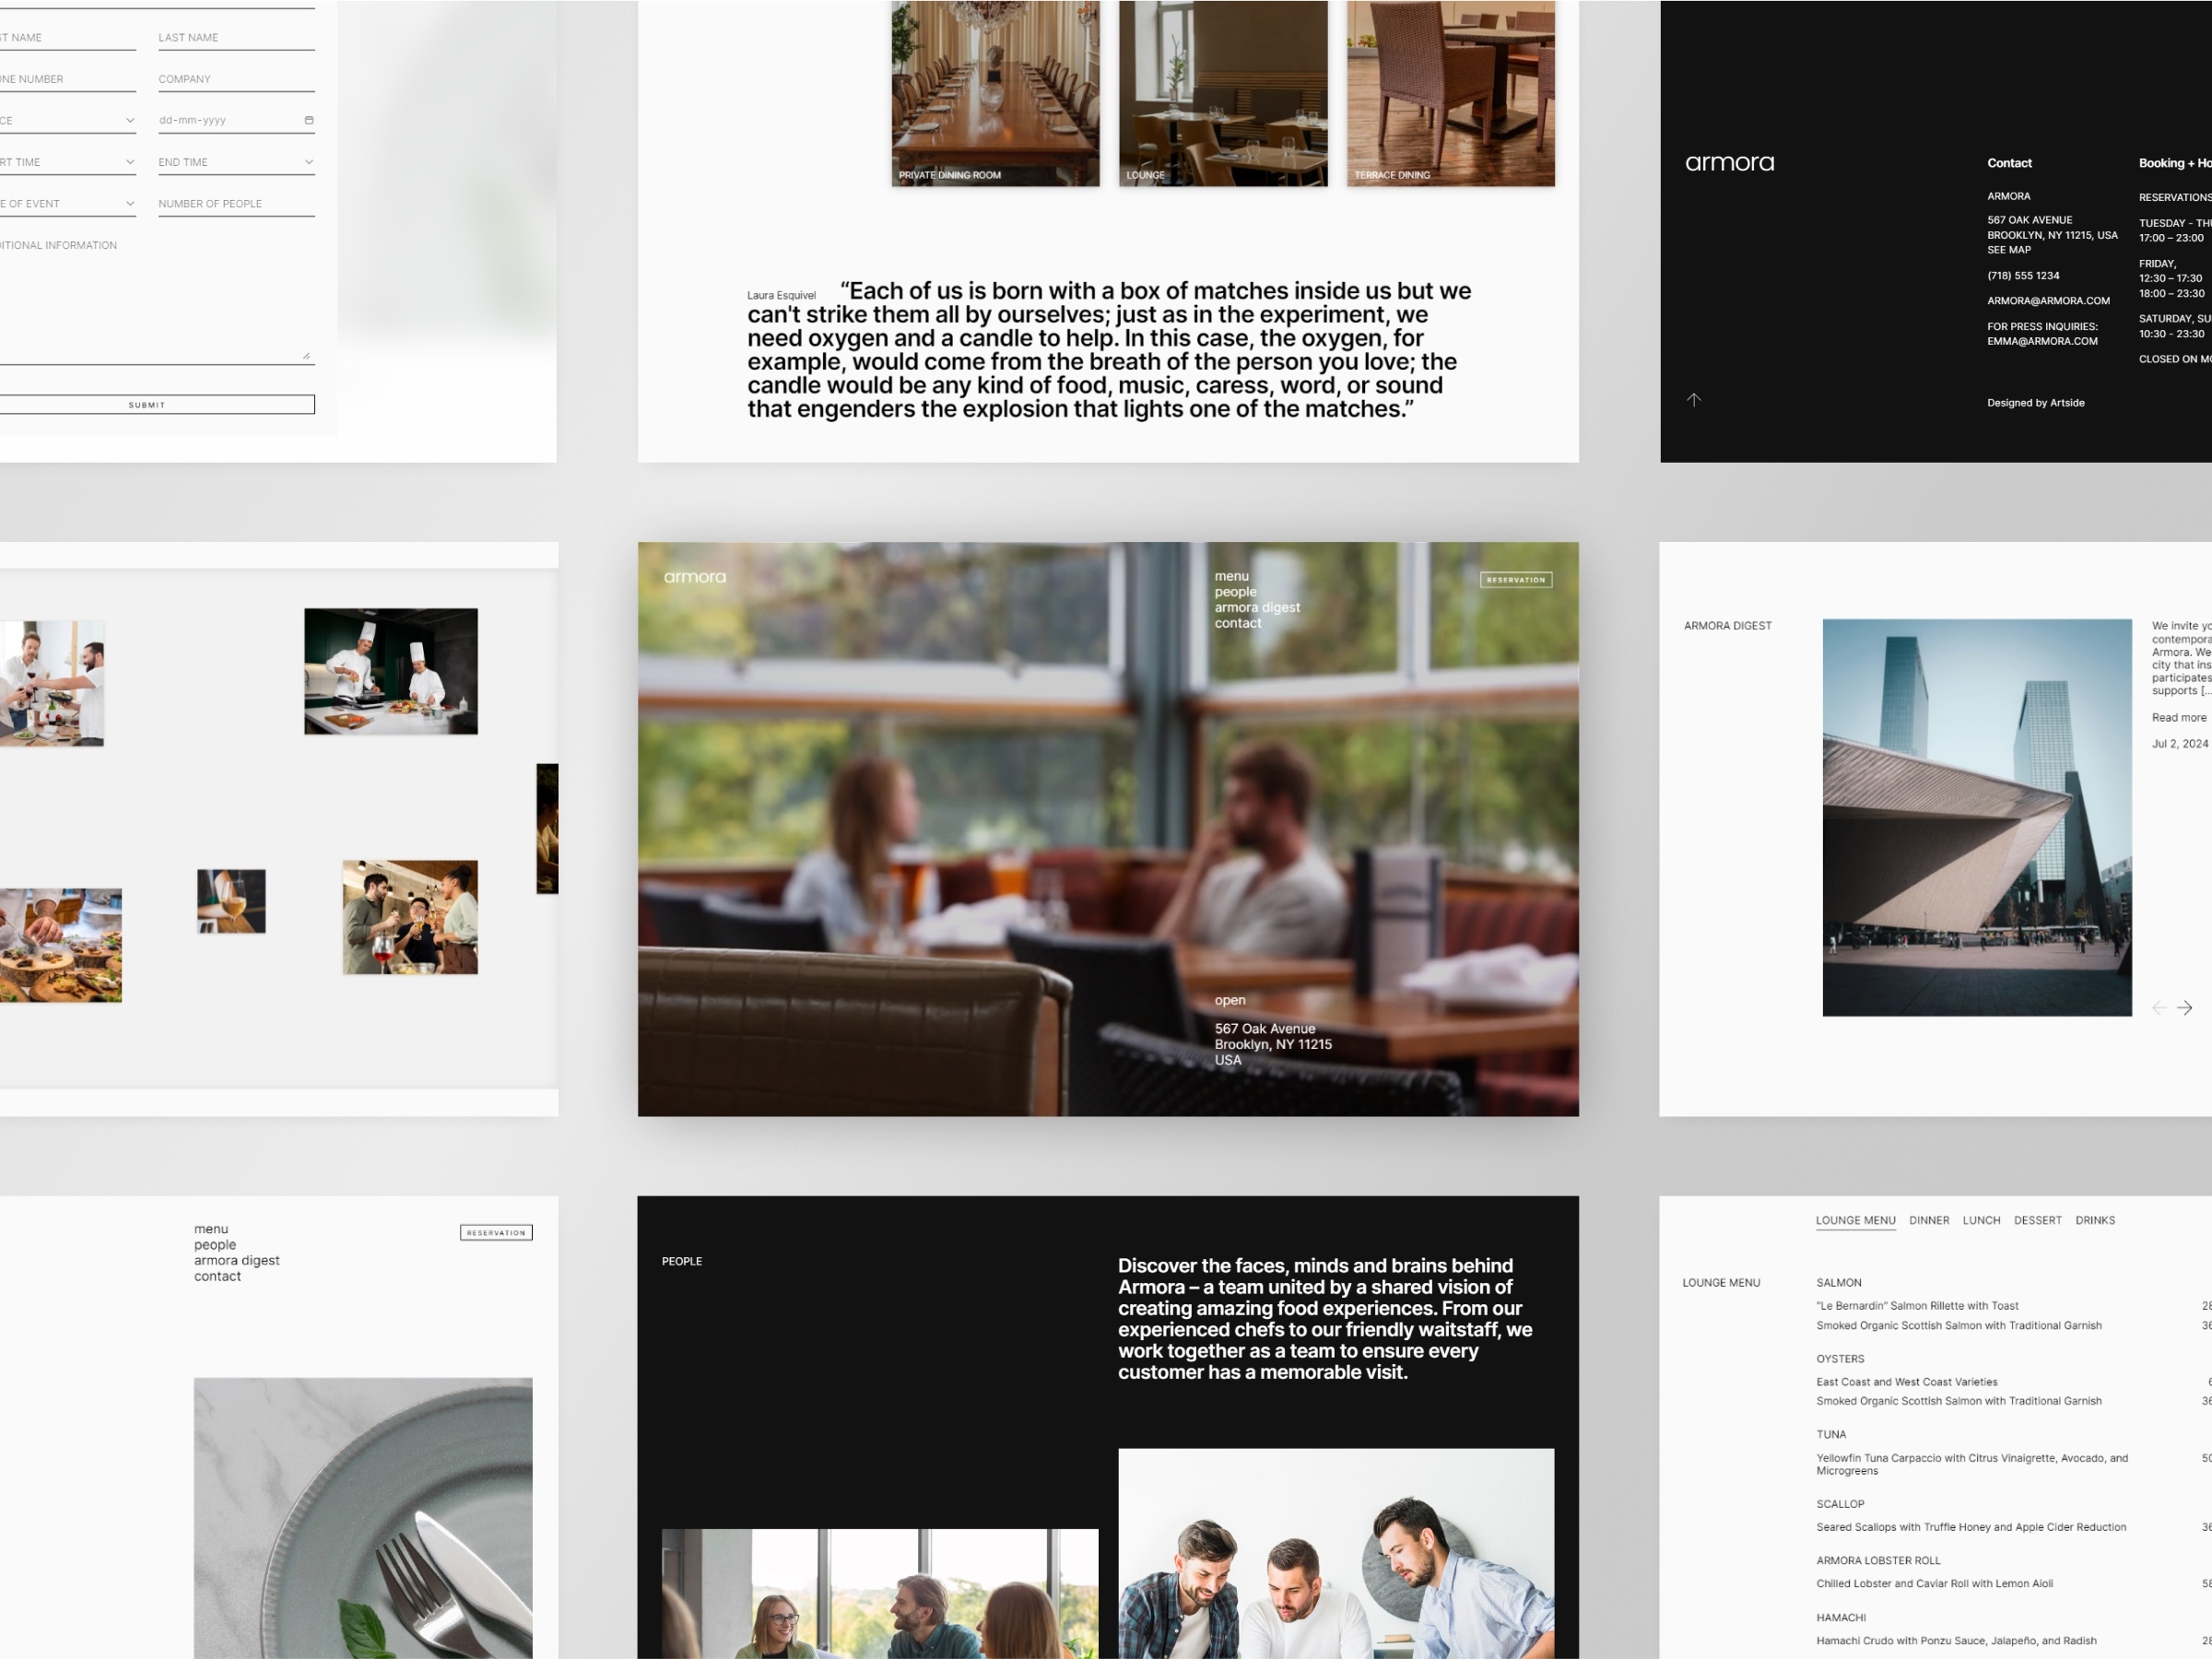This screenshot has height=1659, width=2212.
Task: Click SUBMIT button on reservation form
Action: coord(147,405)
